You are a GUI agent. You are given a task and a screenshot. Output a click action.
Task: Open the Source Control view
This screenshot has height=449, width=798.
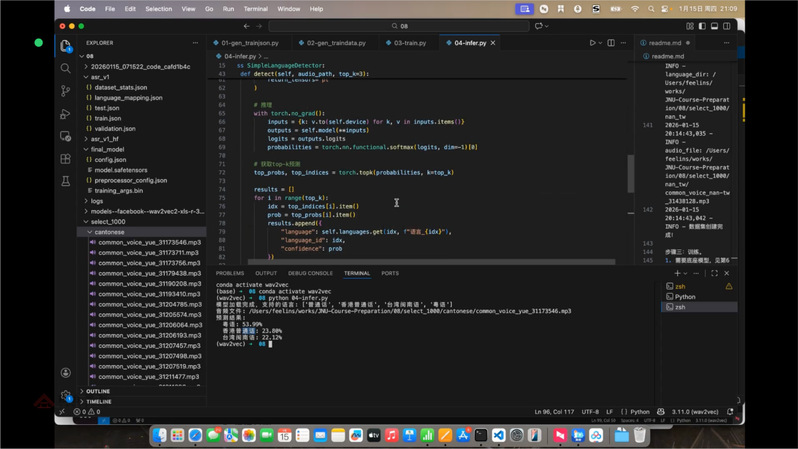coord(66,91)
